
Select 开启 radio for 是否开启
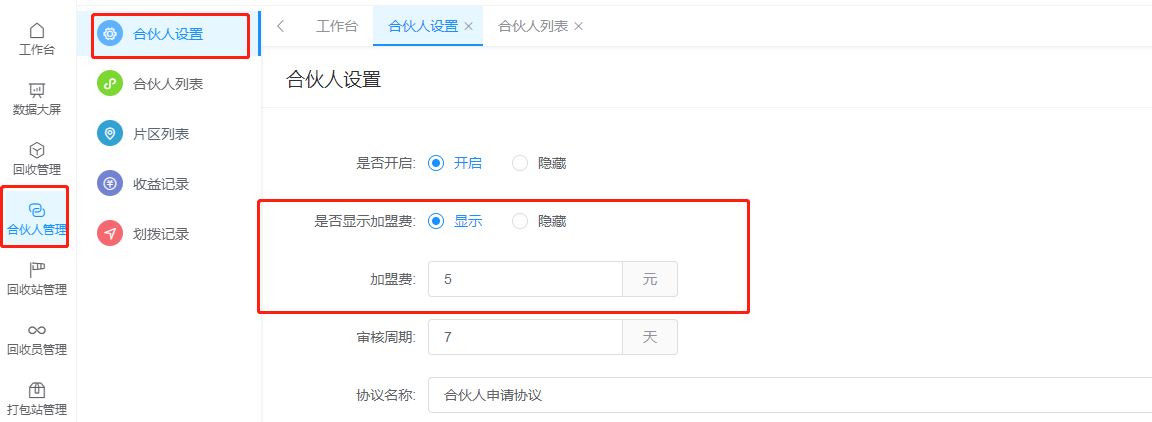tap(436, 163)
